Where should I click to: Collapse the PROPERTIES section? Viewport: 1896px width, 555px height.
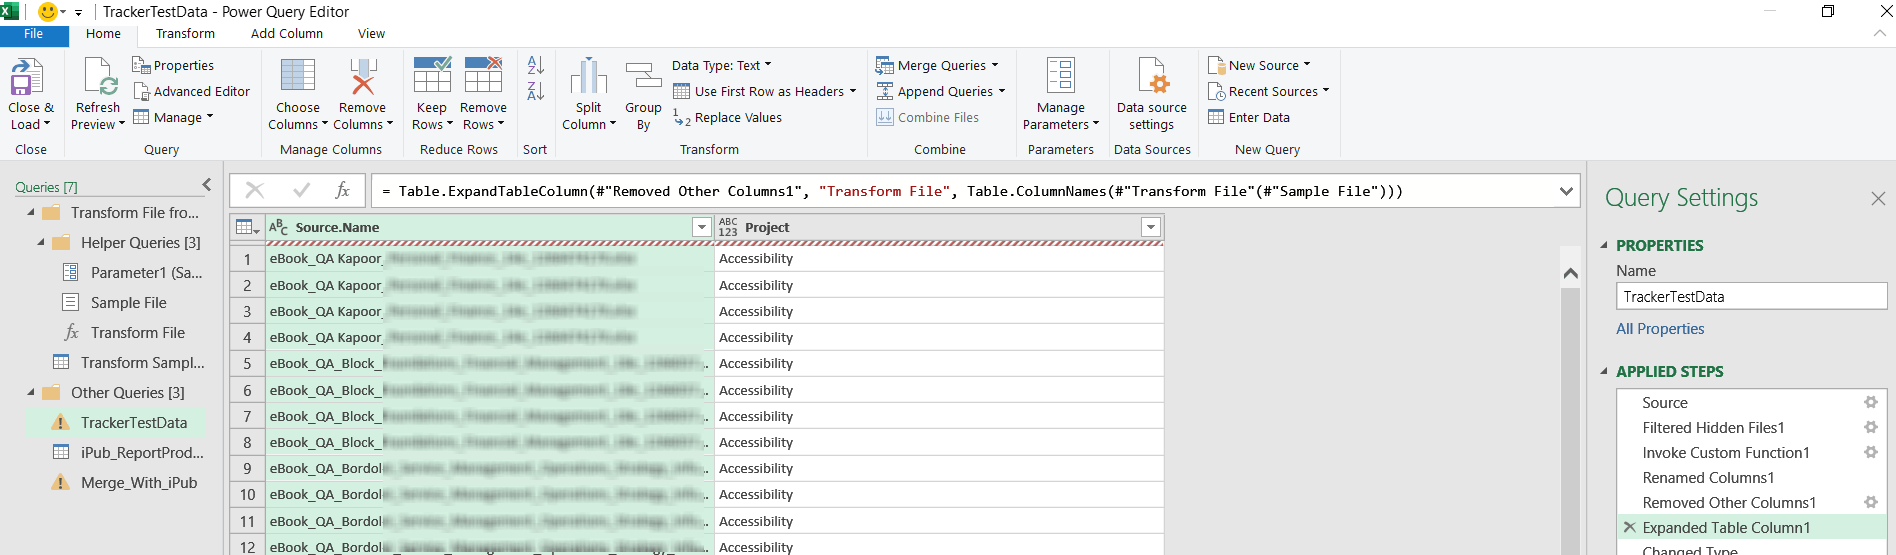tap(1604, 245)
